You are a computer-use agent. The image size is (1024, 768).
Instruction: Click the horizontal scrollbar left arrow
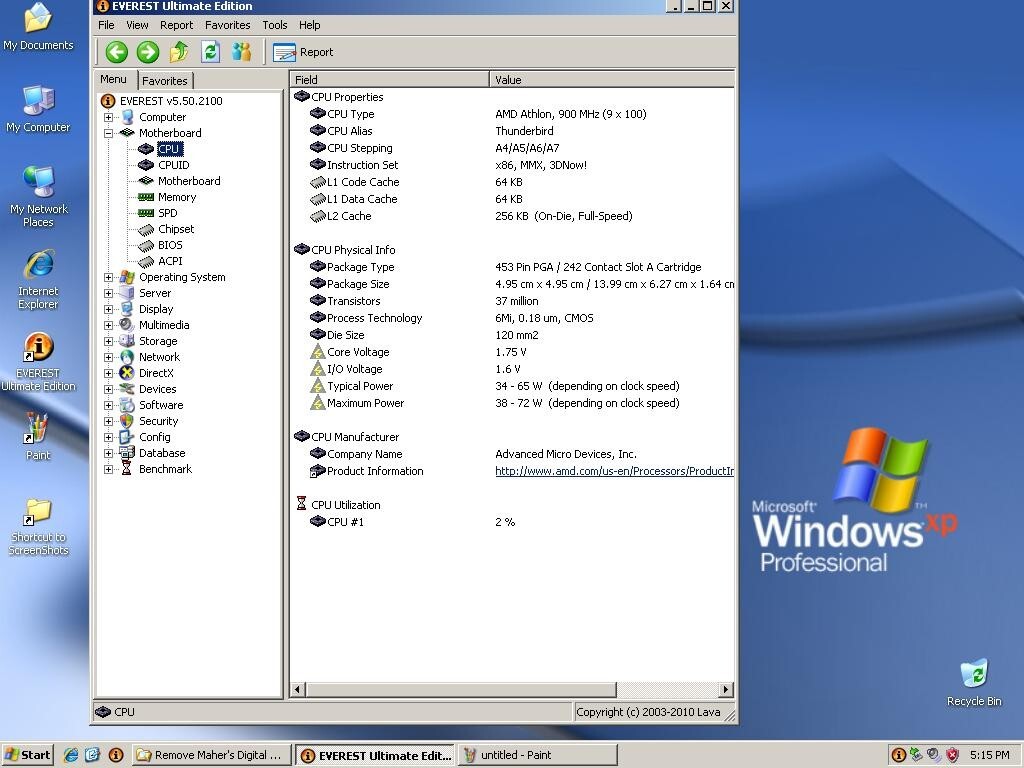298,689
